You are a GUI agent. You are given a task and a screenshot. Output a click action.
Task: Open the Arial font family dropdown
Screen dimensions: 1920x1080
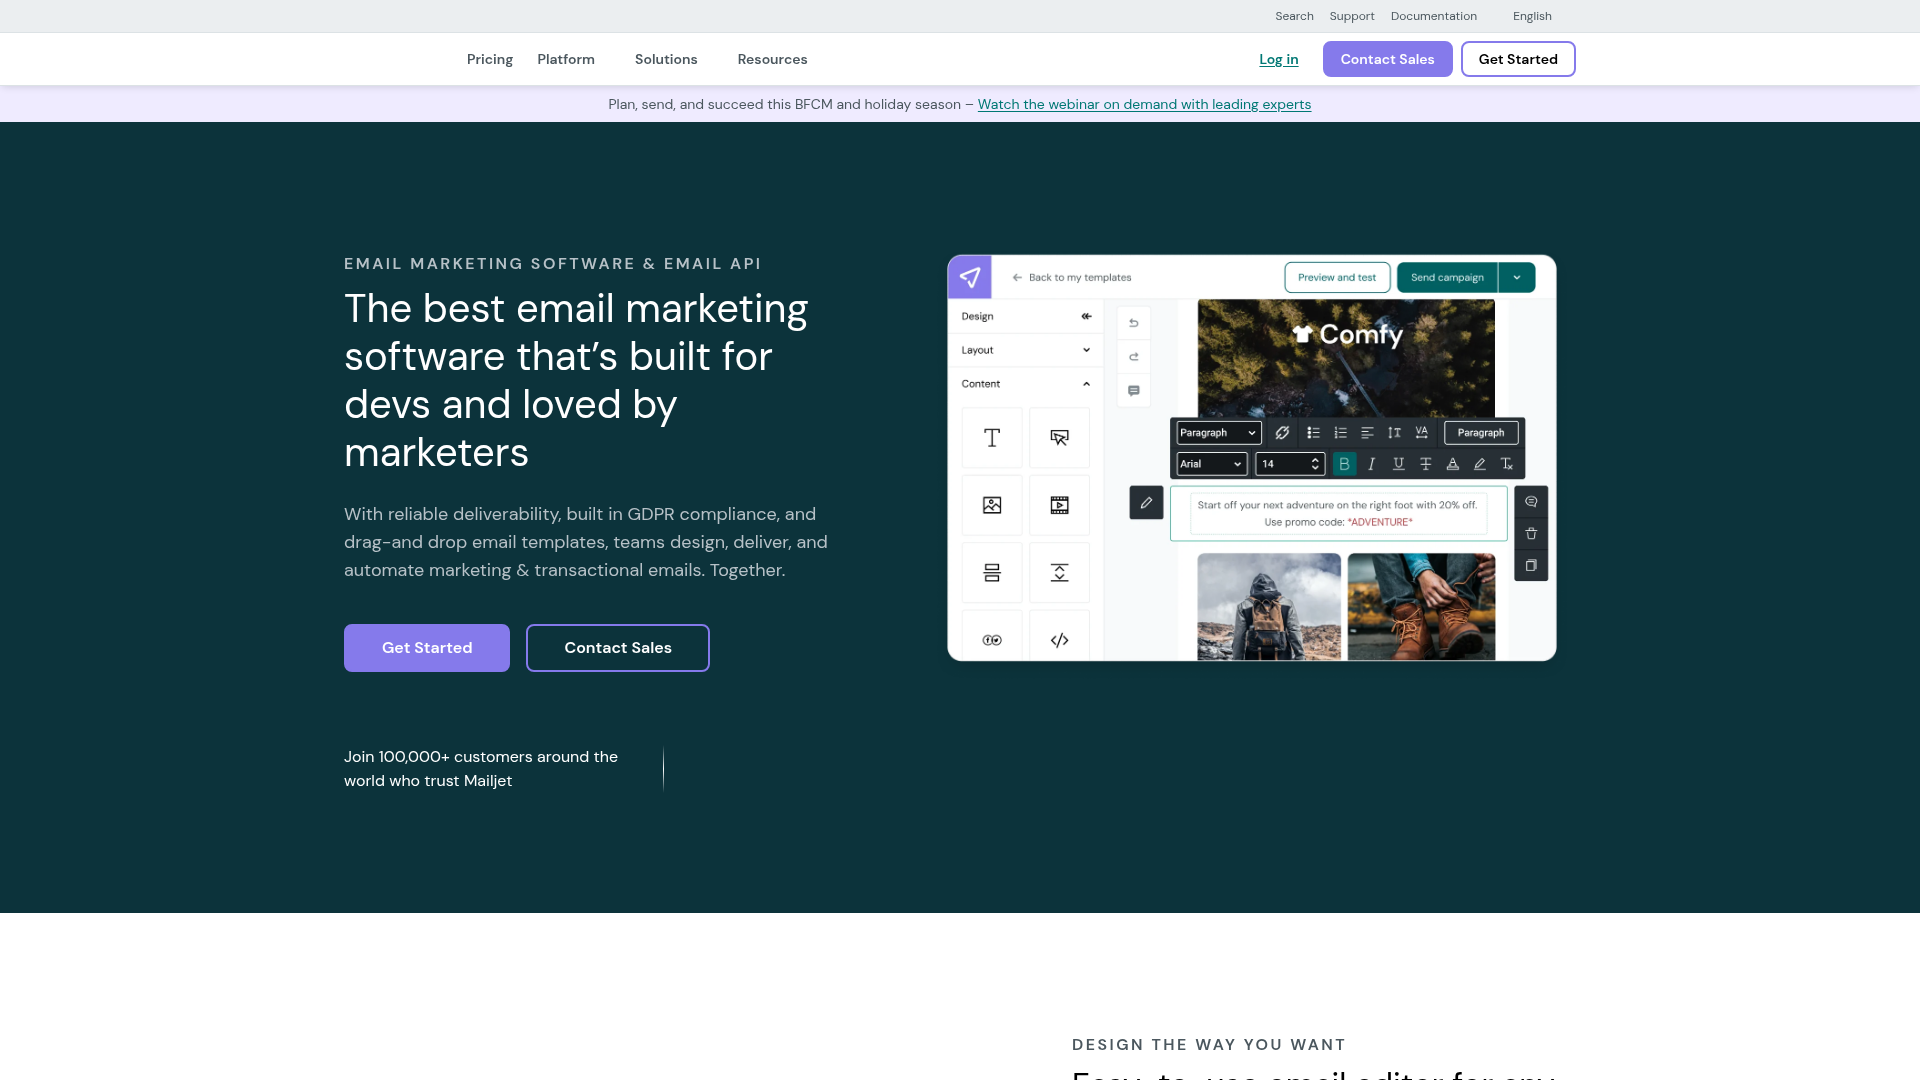1210,463
